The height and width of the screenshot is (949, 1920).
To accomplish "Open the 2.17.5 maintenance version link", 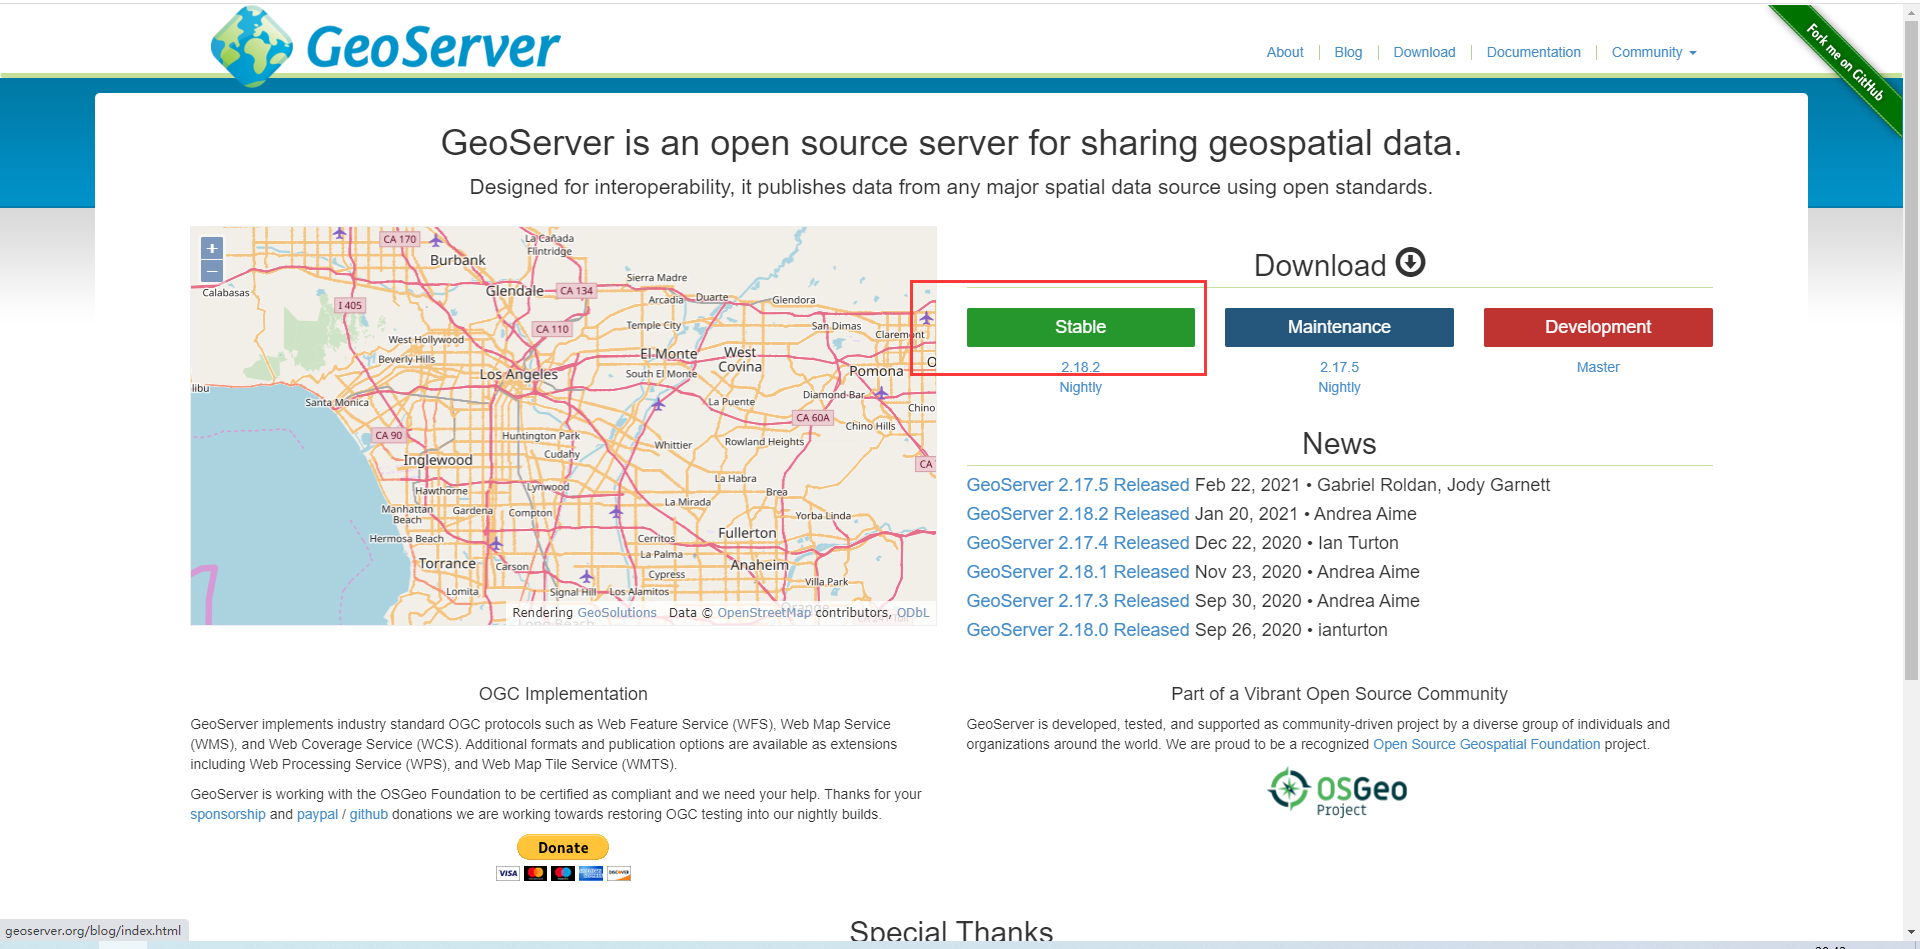I will [x=1339, y=367].
